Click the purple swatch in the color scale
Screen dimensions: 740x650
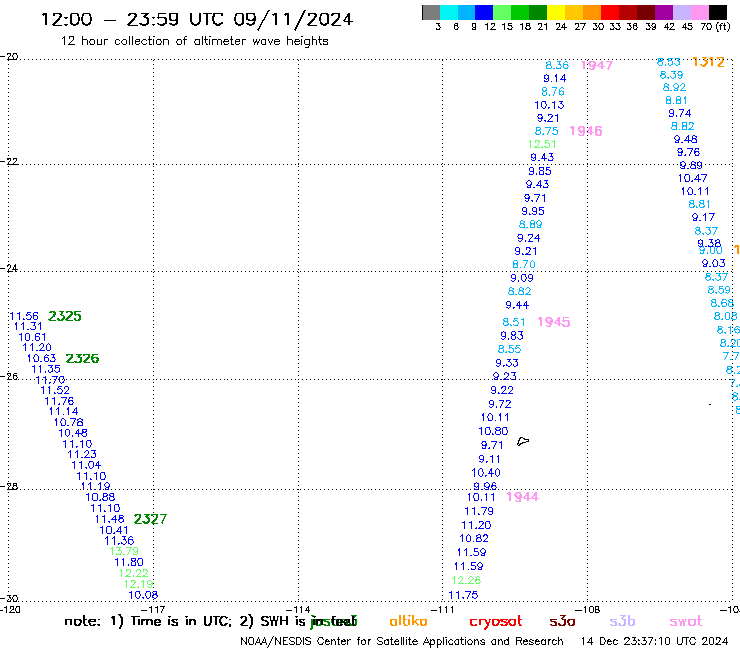coord(664,12)
